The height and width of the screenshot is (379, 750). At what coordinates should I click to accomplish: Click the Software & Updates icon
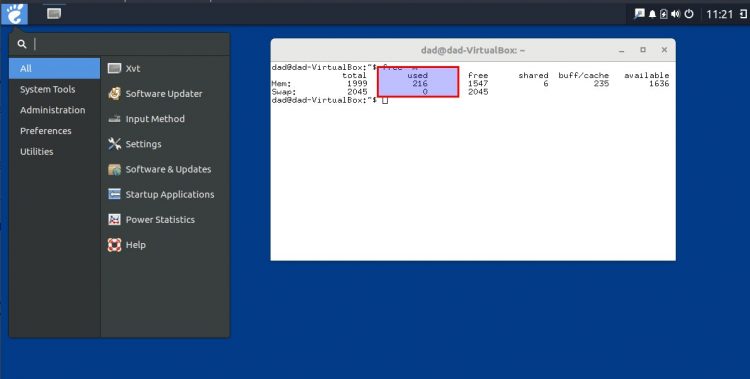(x=114, y=169)
